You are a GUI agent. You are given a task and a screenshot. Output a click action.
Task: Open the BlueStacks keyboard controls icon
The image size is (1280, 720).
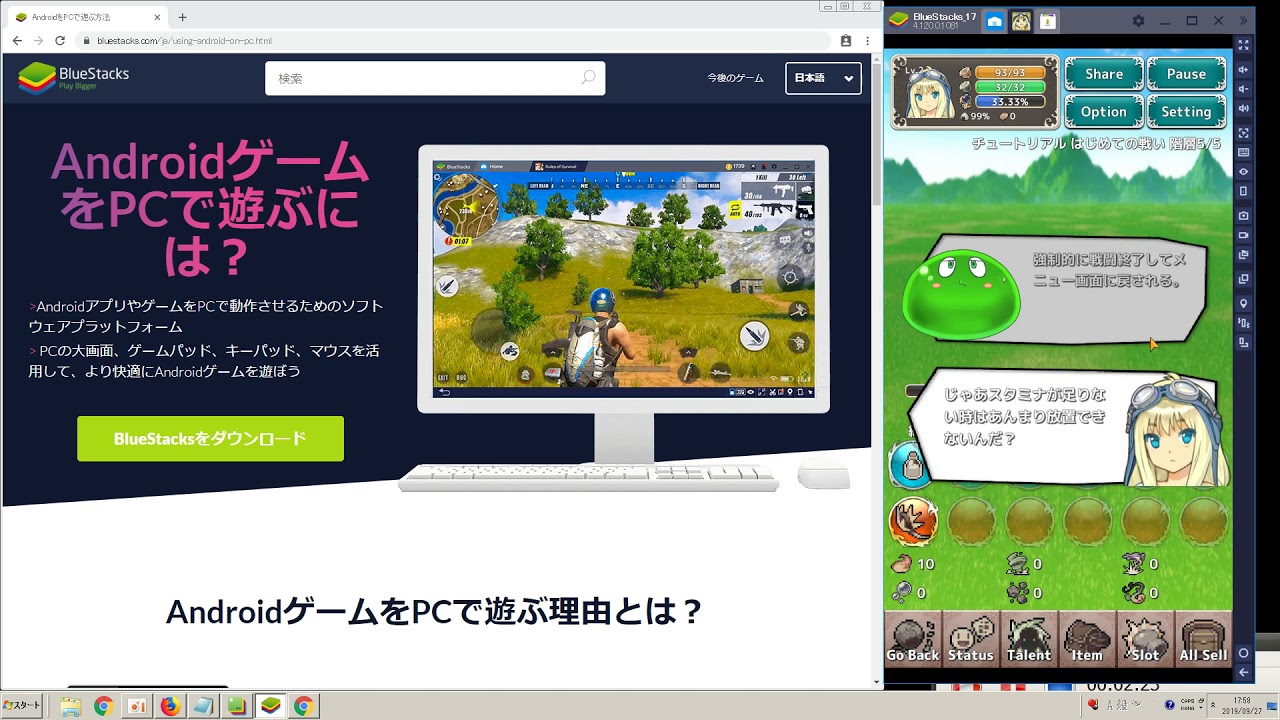pyautogui.click(x=1243, y=152)
